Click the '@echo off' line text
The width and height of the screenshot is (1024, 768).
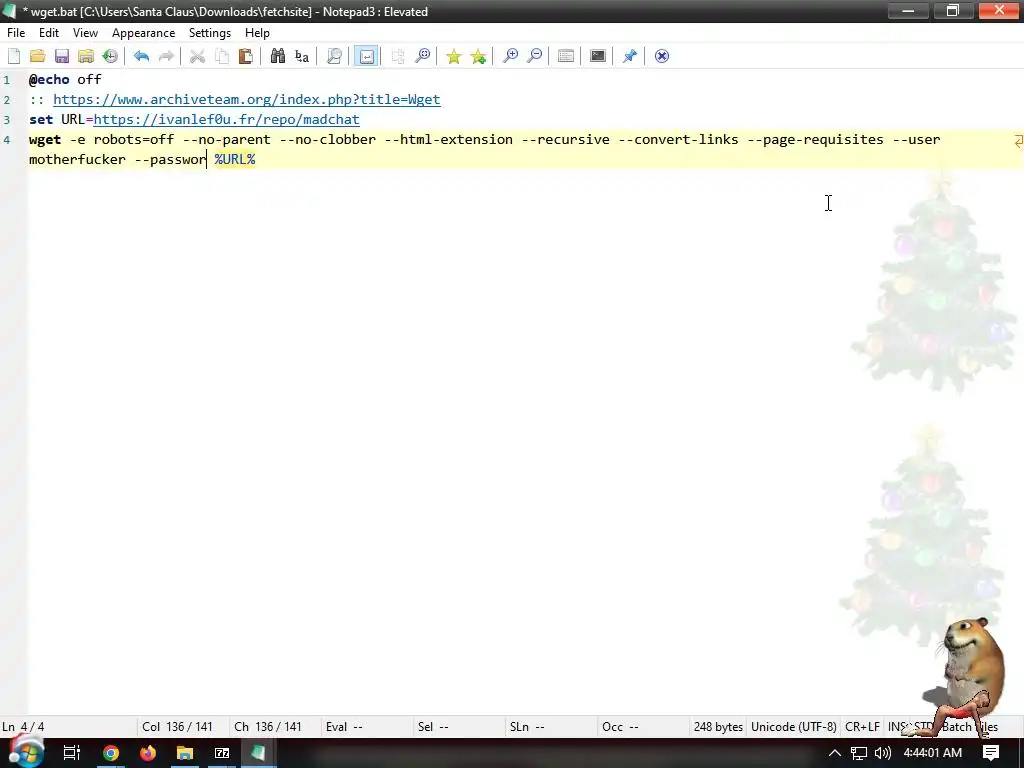point(65,80)
